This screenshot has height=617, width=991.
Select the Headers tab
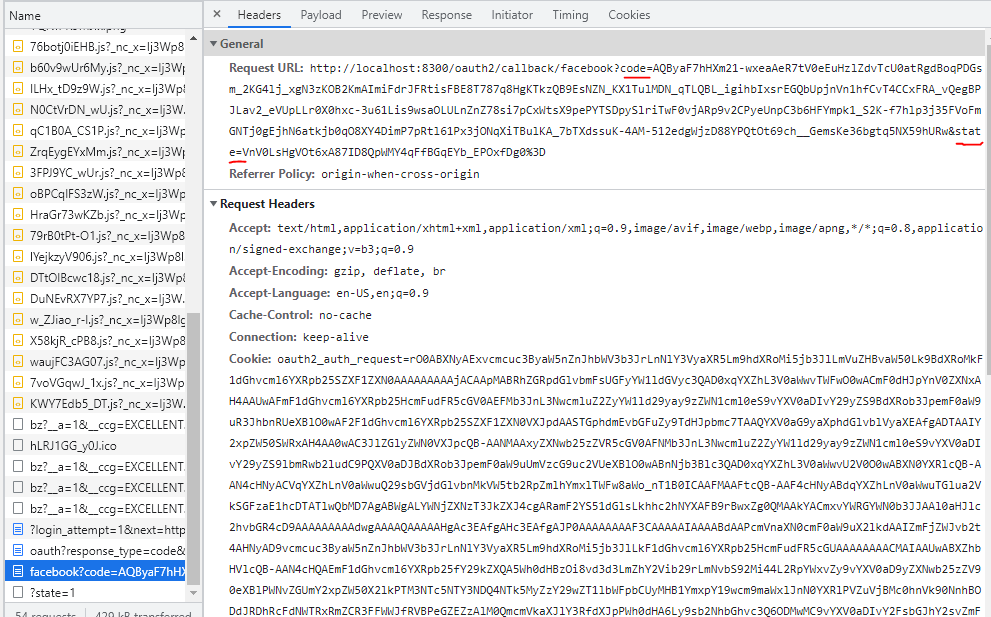coord(259,15)
